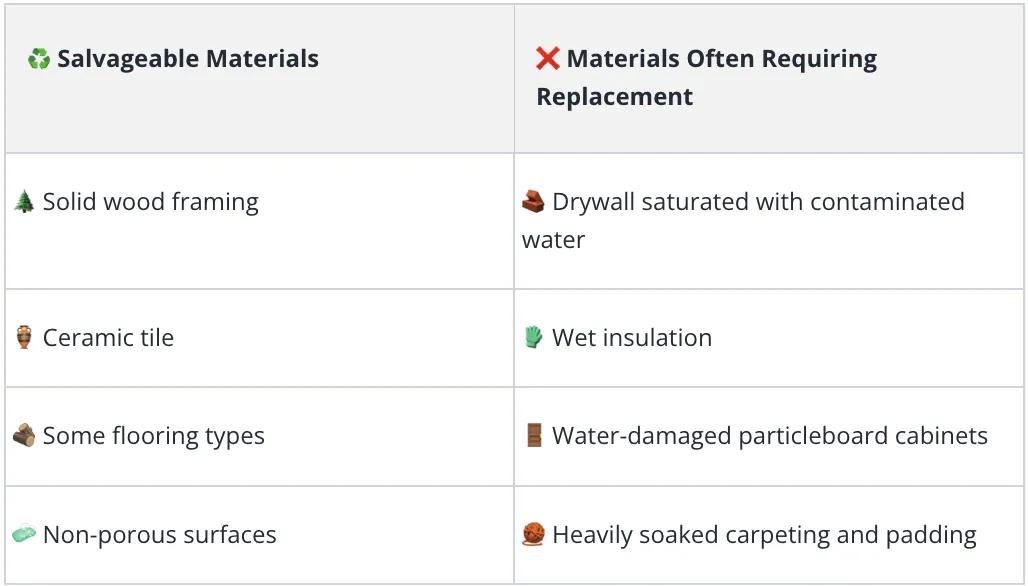Viewport: 1028px width, 586px height.
Task: Click the Non-porous surfaces text
Action: coord(160,536)
